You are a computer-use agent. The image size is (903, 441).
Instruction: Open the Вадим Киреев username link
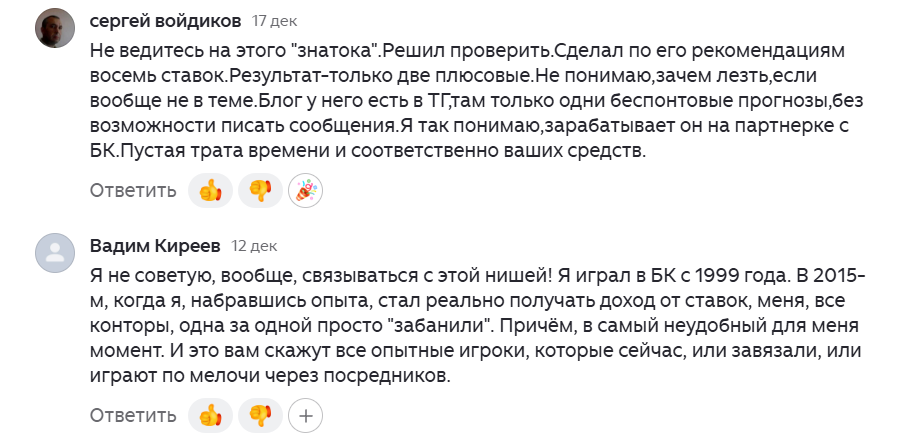click(x=154, y=245)
